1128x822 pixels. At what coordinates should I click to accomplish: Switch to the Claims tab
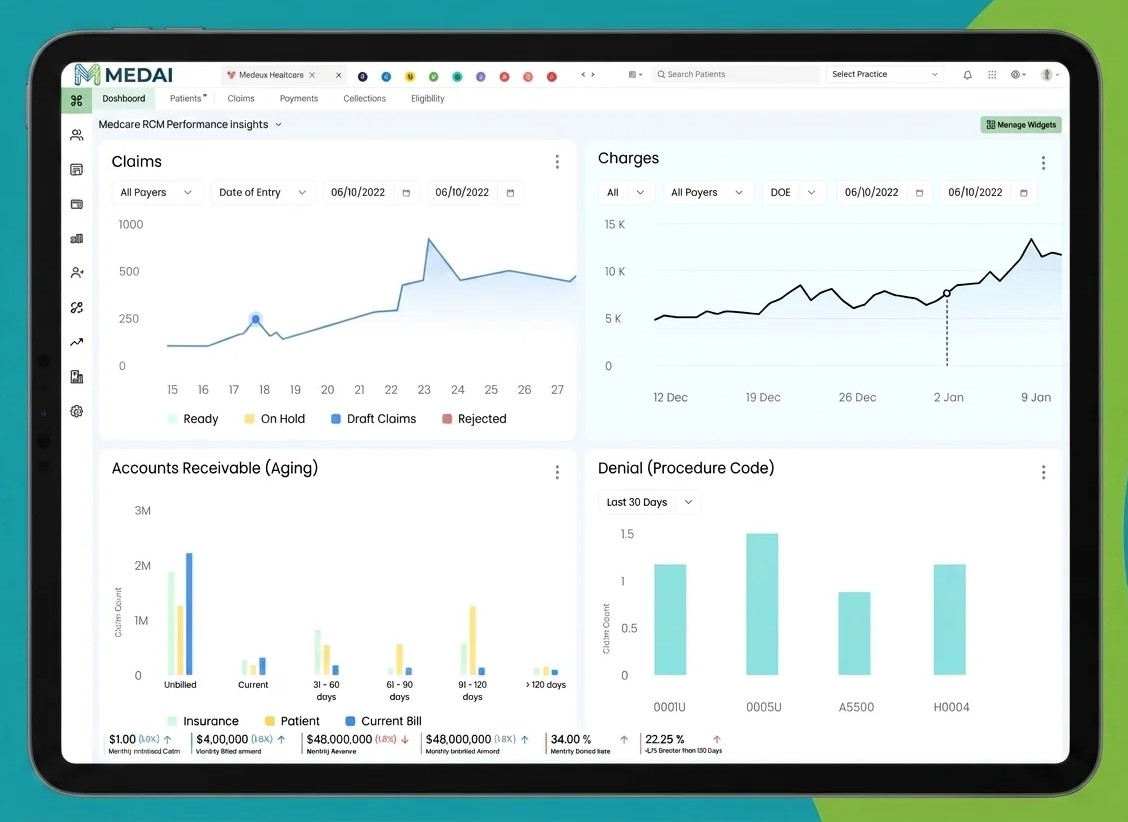(241, 99)
